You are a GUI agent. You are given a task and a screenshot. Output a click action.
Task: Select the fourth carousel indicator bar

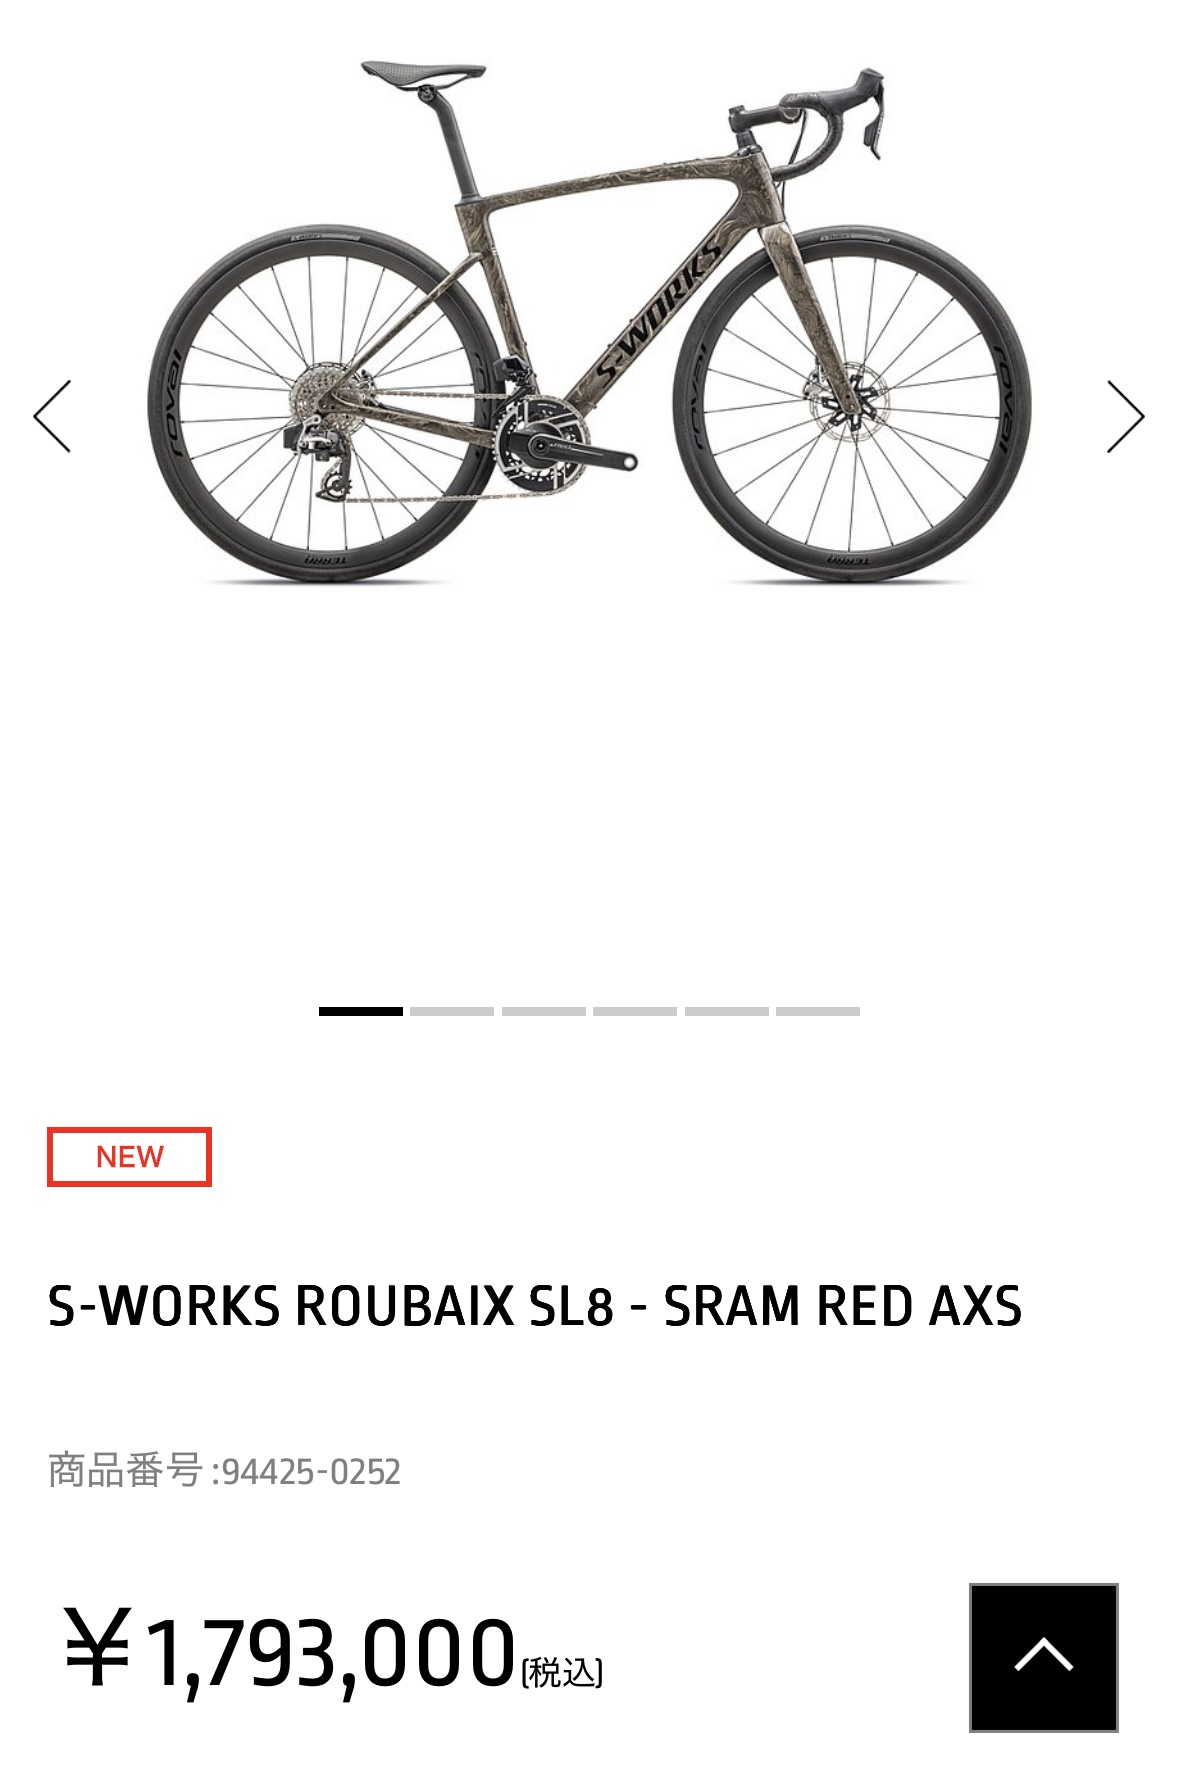click(635, 1011)
